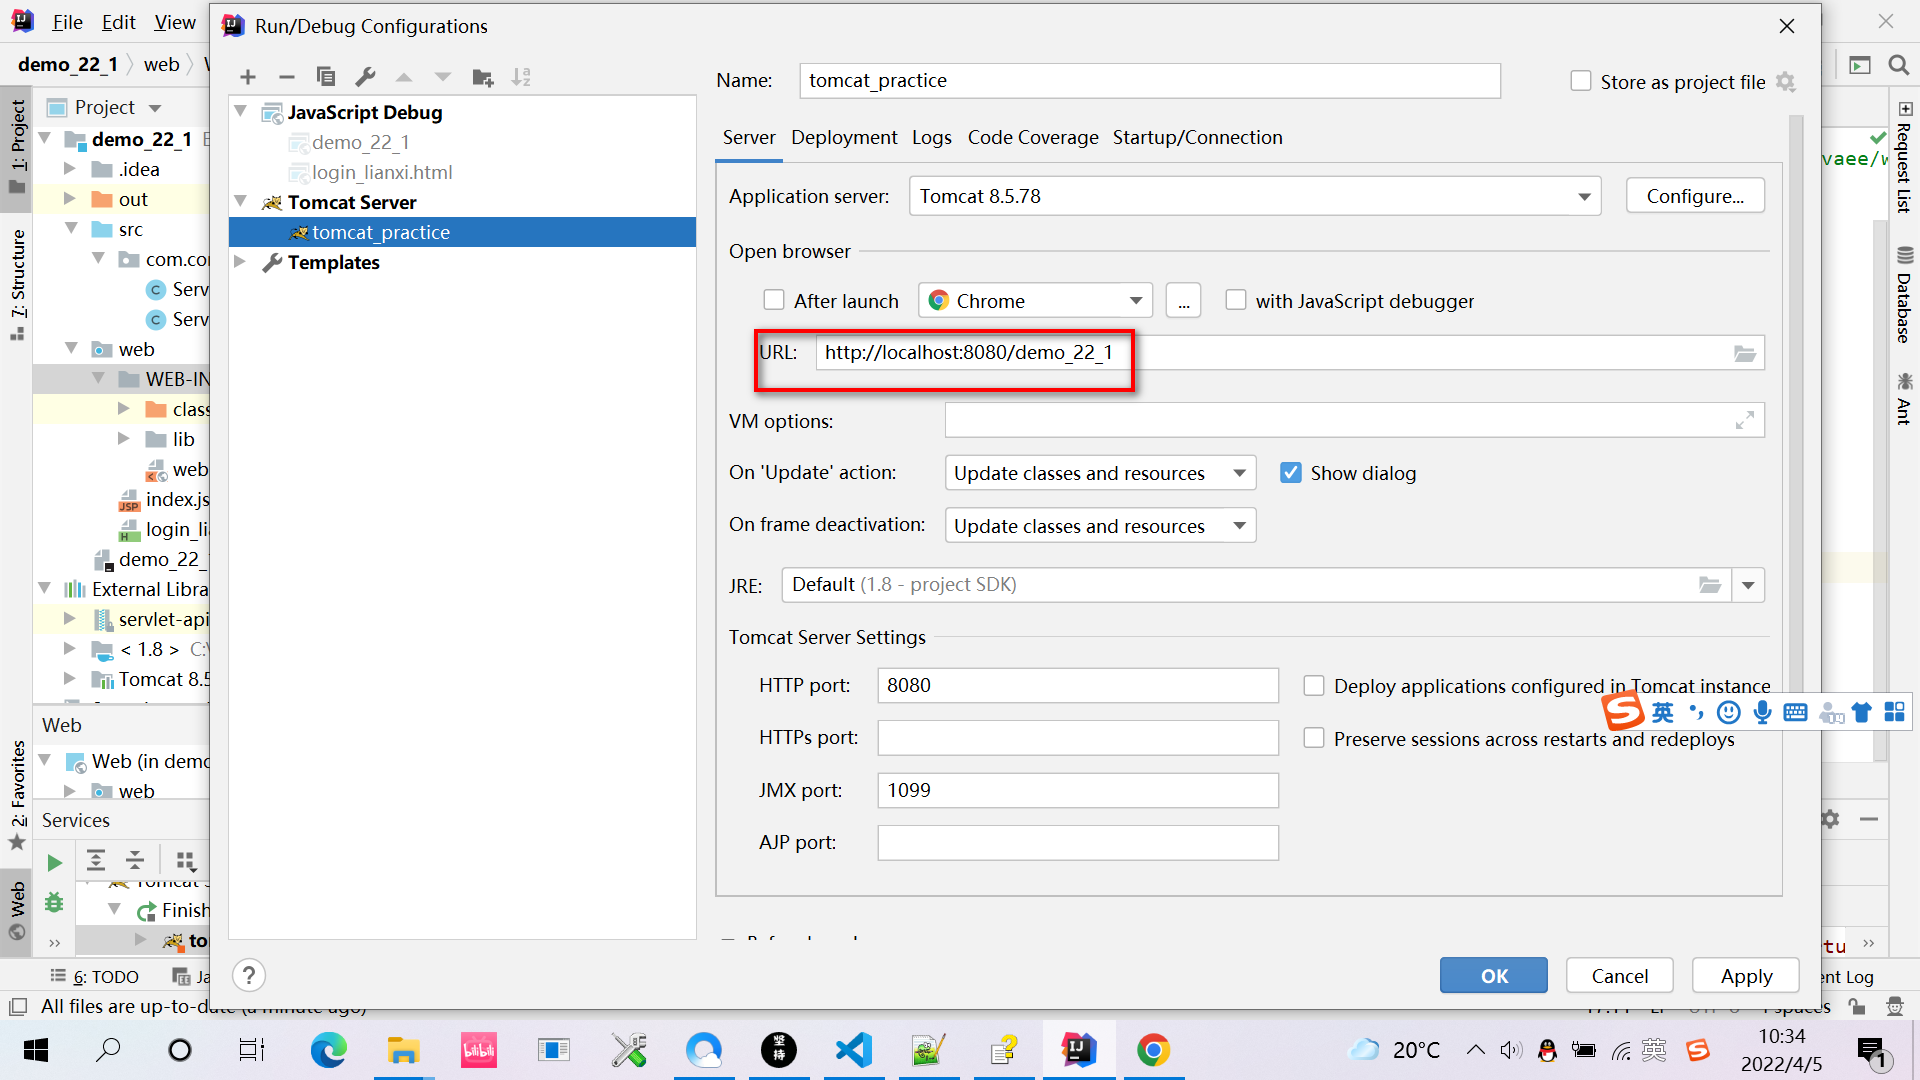
Task: Create new folder icon in toolbar
Action: [483, 77]
